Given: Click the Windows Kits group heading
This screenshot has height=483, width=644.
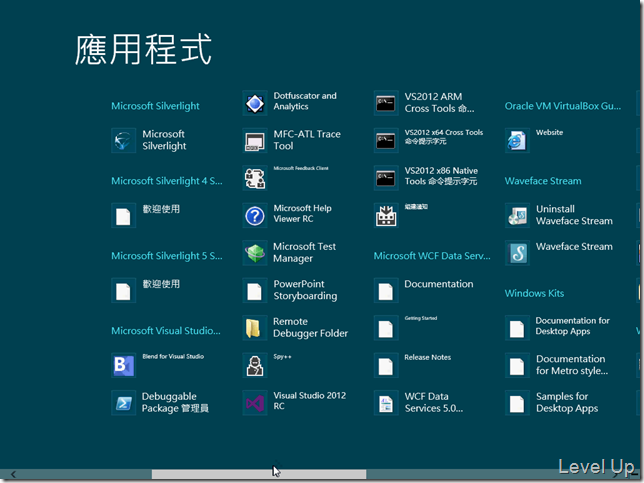Looking at the screenshot, I should (x=534, y=293).
